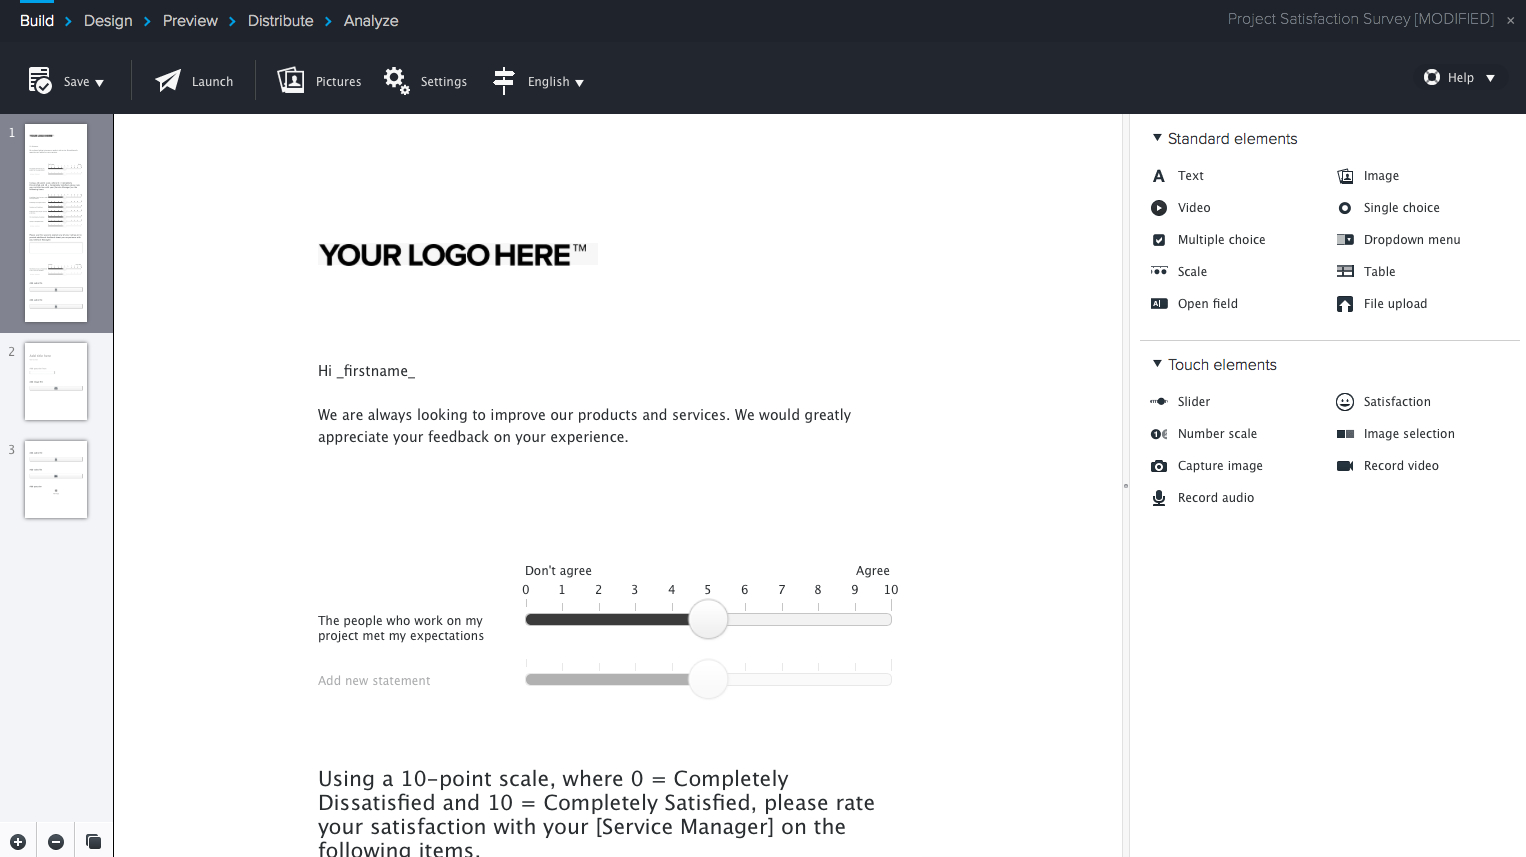Screen dimensions: 1526x857
Task: Open the Save dropdown arrow
Action: [99, 83]
